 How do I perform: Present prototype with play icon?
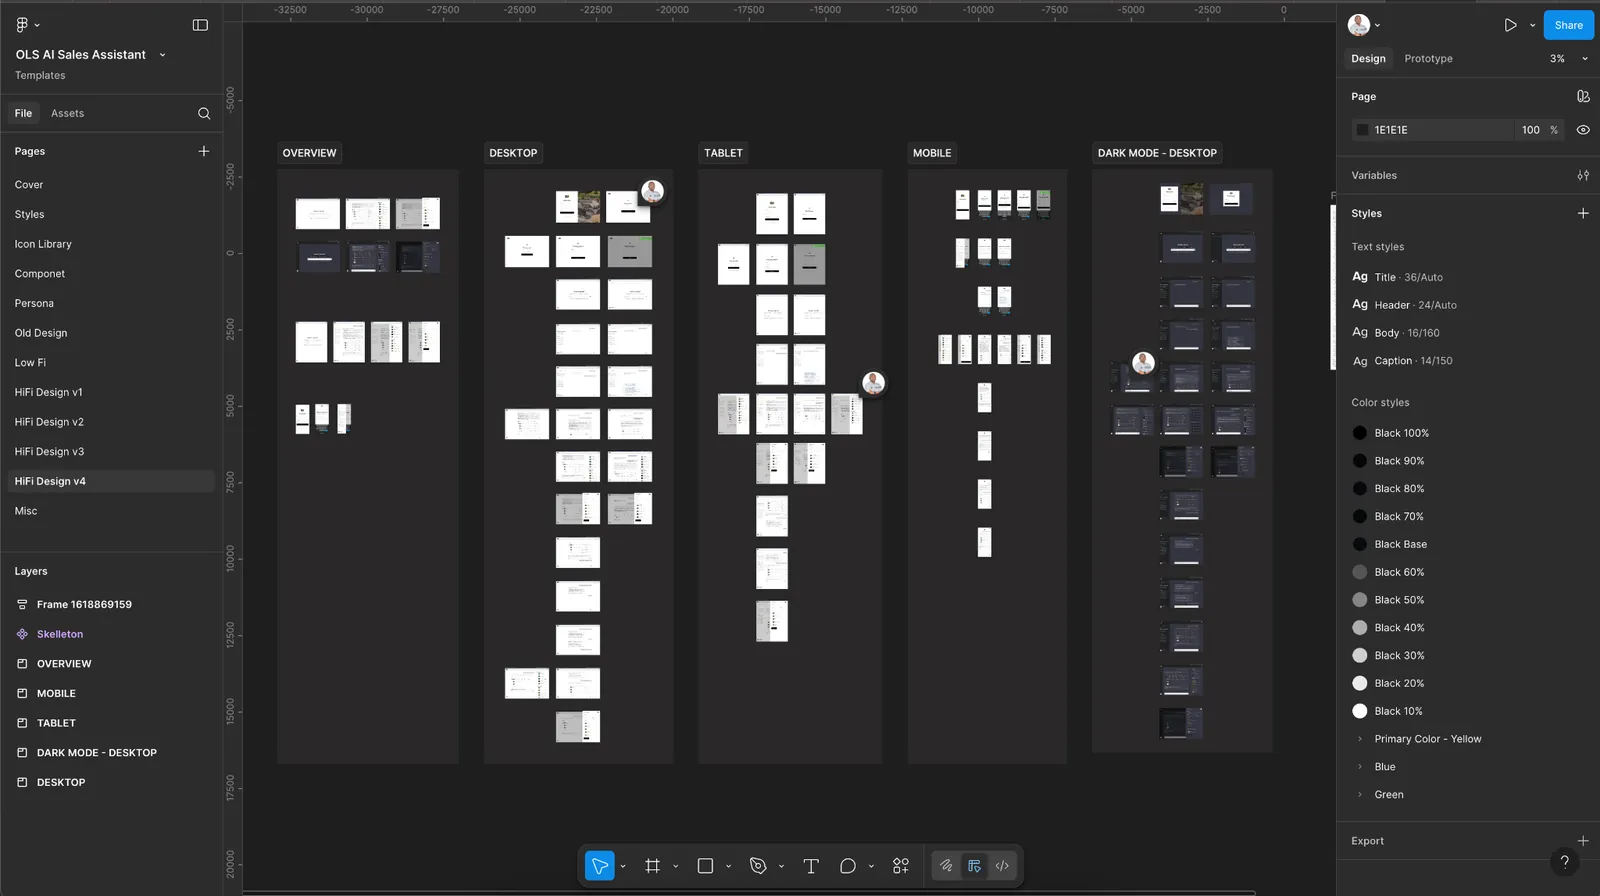[1510, 25]
